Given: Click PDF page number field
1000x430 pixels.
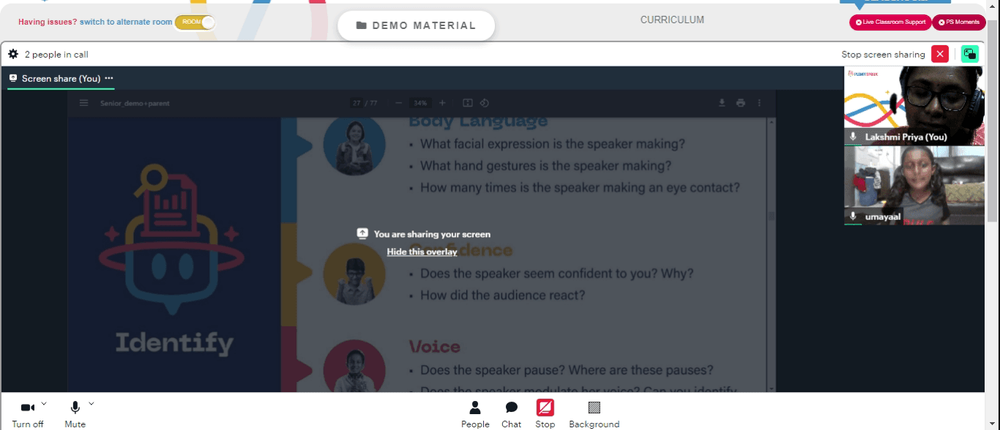Looking at the screenshot, I should click(356, 103).
